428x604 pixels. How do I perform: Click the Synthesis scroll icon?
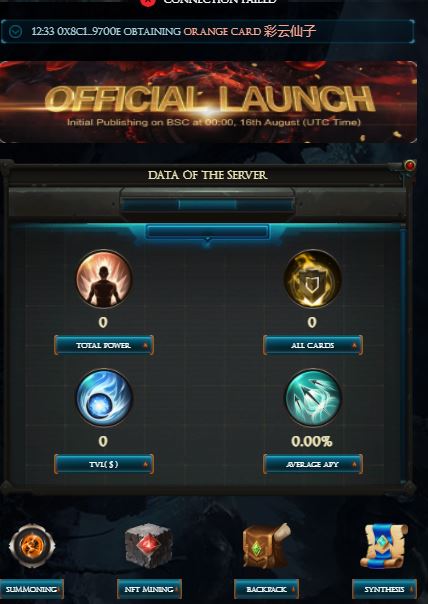[384, 546]
